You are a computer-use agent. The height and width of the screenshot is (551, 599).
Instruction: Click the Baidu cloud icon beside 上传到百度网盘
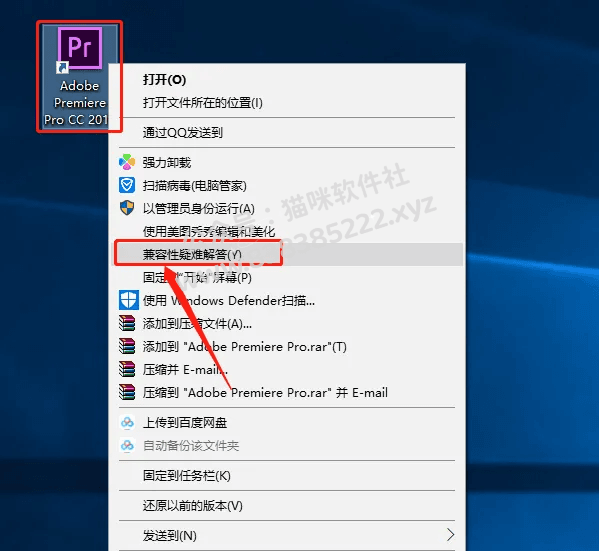[x=127, y=423]
